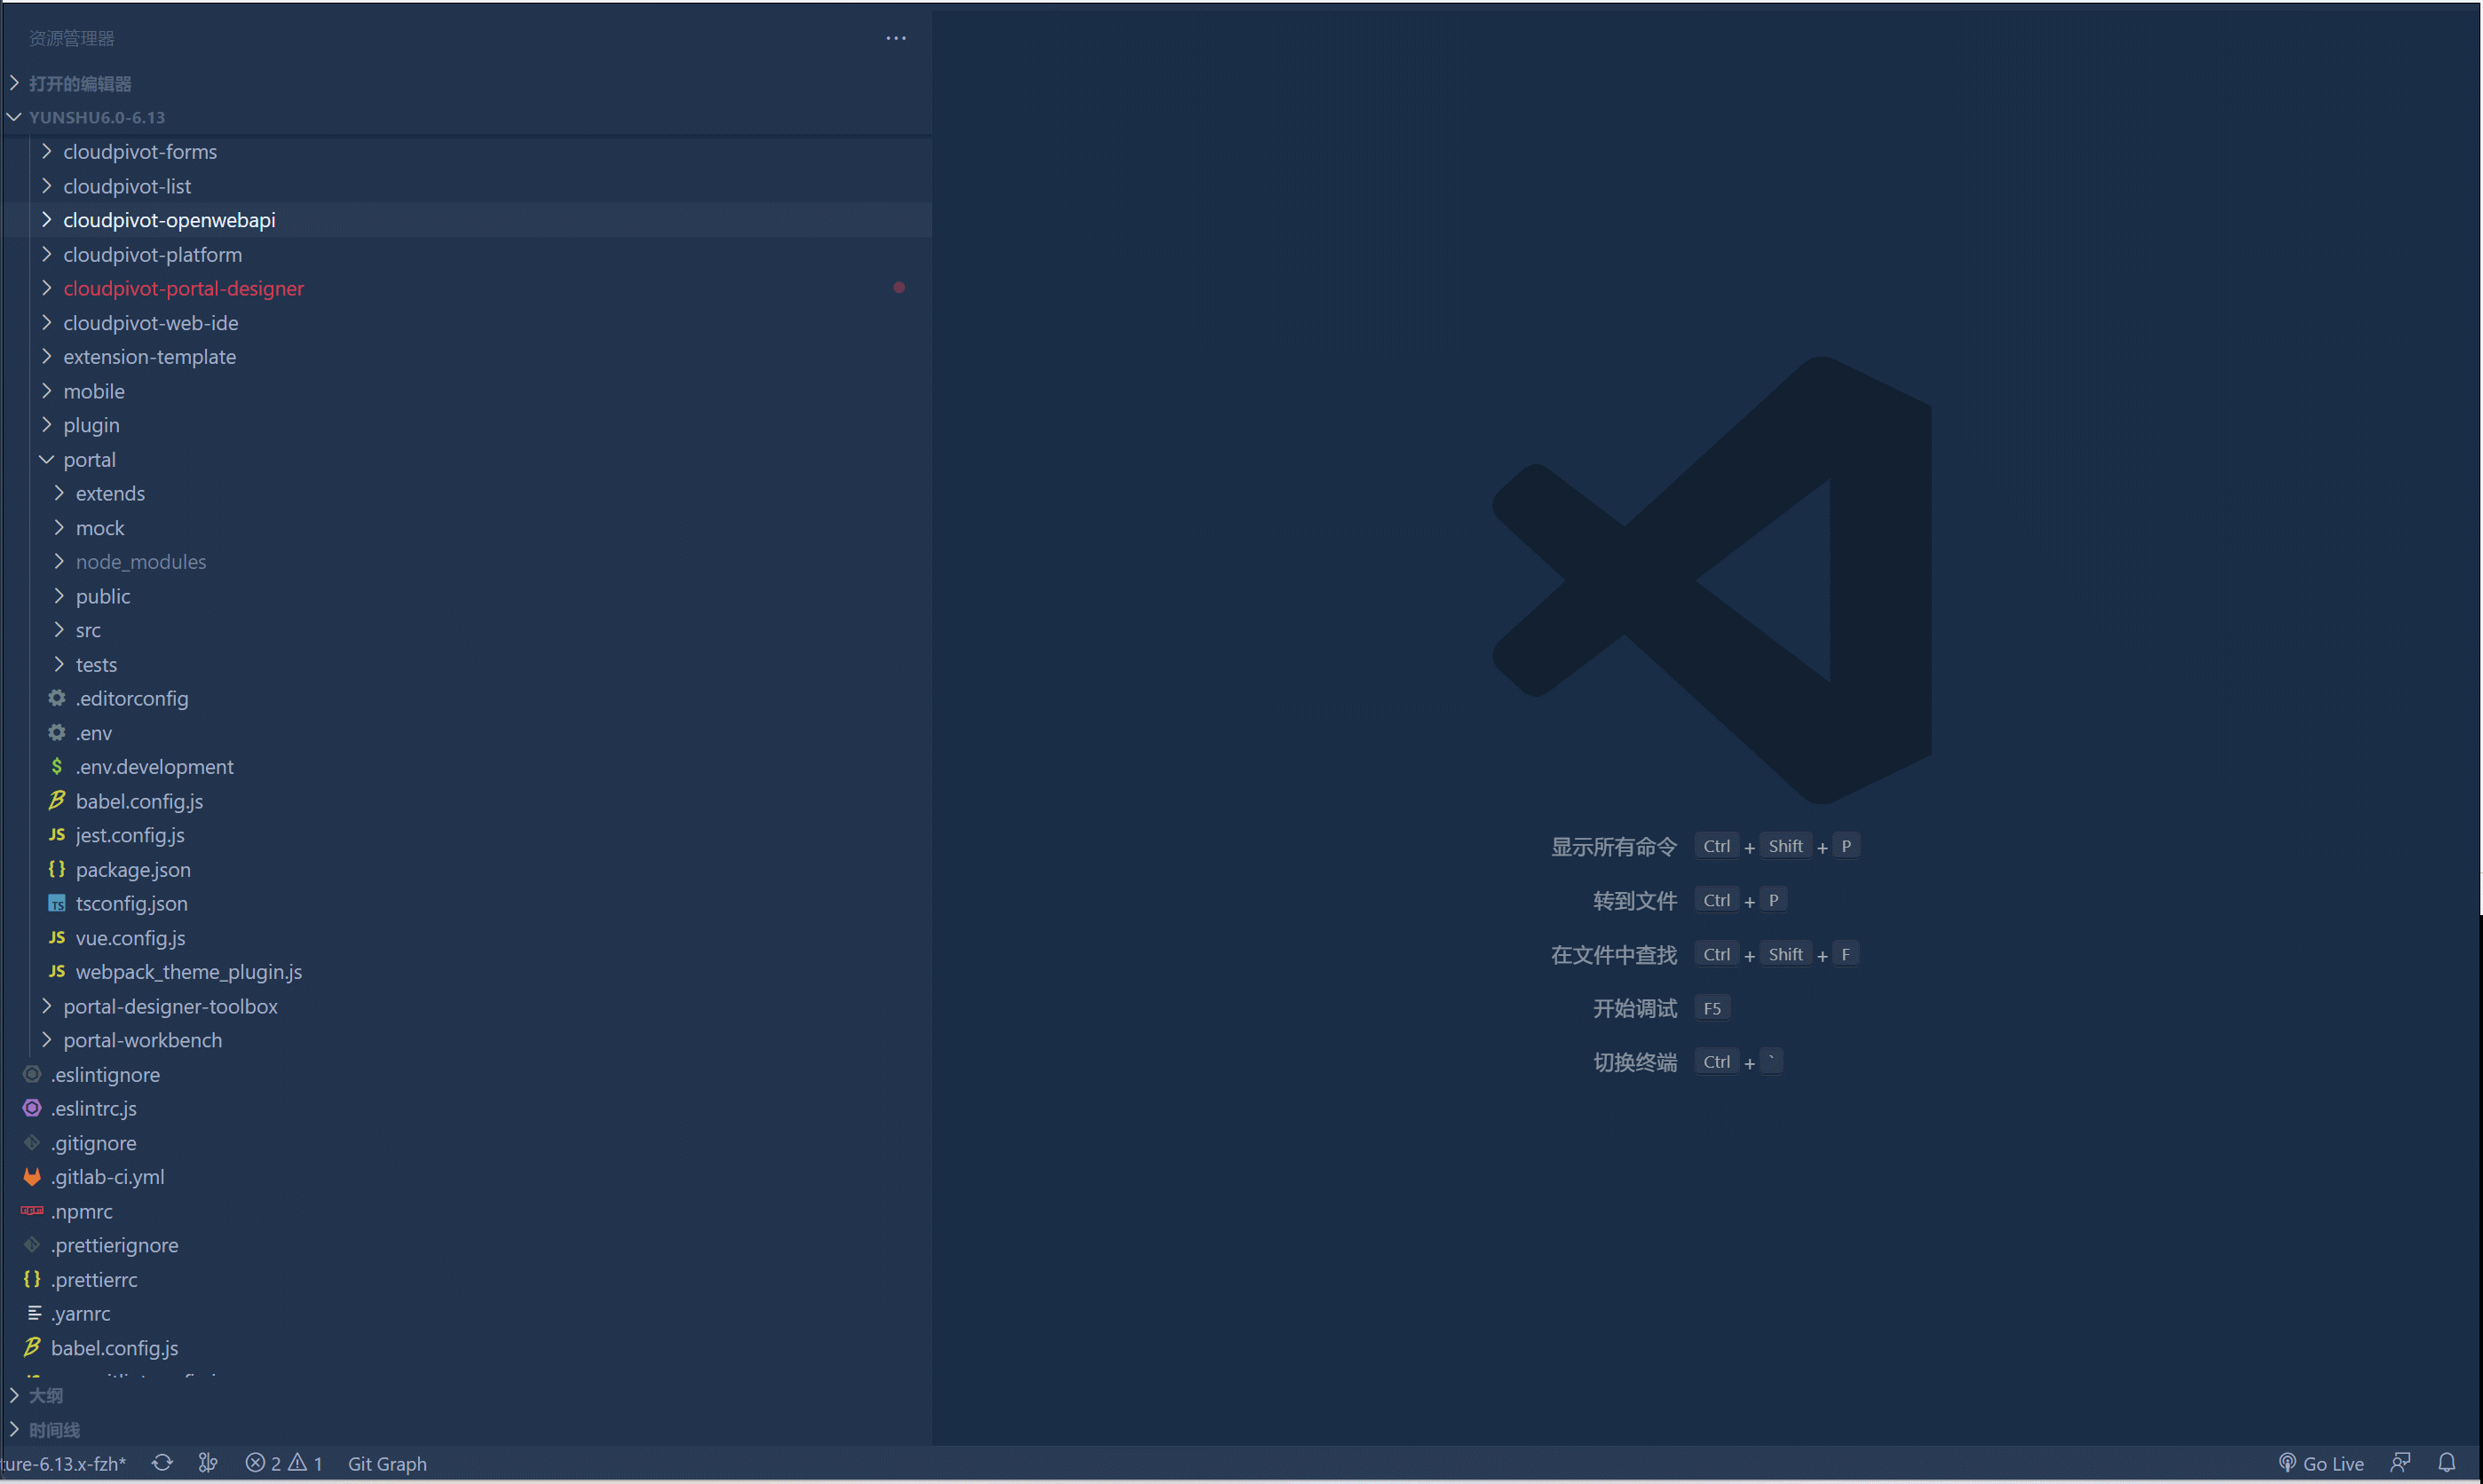
Task: Collapse the YUNSHU6.0-6.13 root folder
Action: [14, 117]
